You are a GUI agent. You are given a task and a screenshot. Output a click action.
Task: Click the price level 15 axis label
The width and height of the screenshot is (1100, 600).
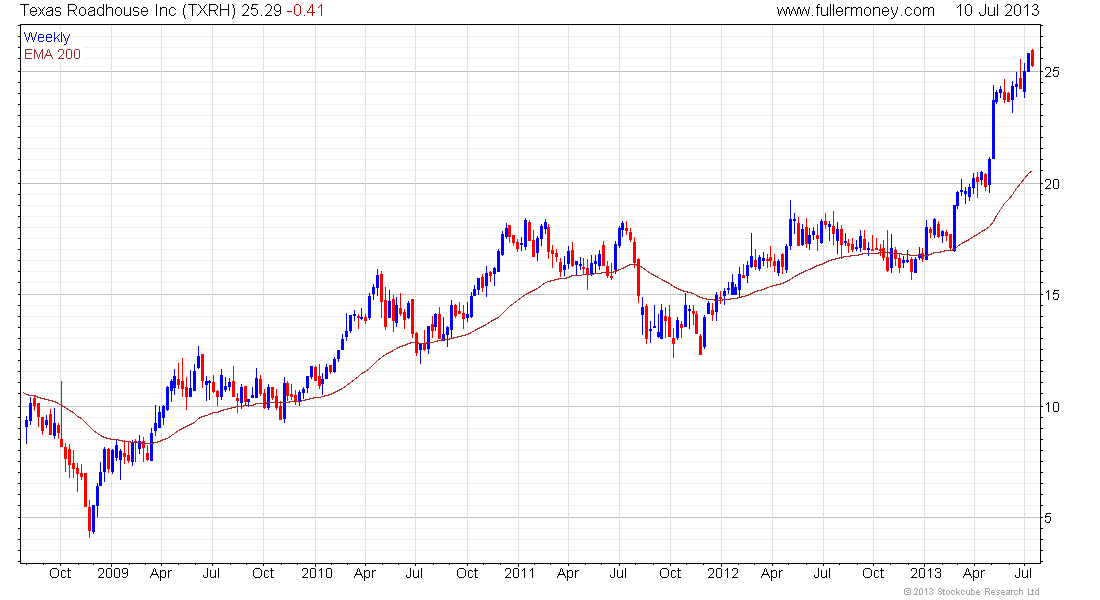(x=1052, y=295)
